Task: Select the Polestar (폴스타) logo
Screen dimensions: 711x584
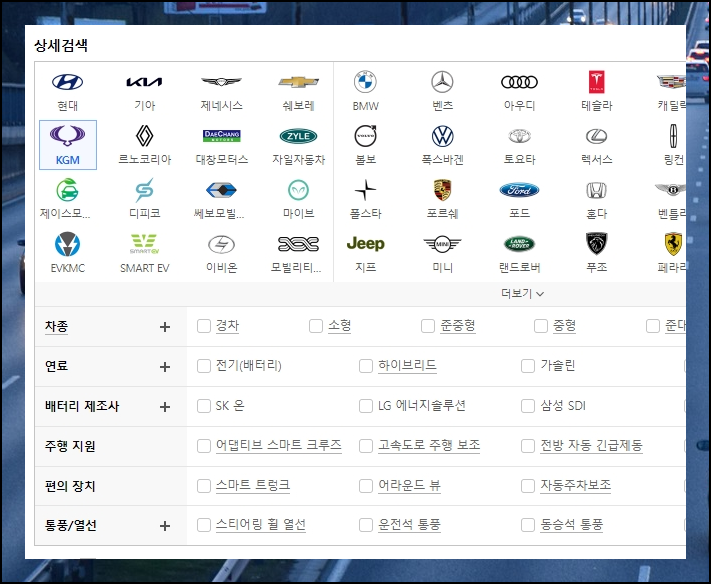Action: tap(365, 190)
